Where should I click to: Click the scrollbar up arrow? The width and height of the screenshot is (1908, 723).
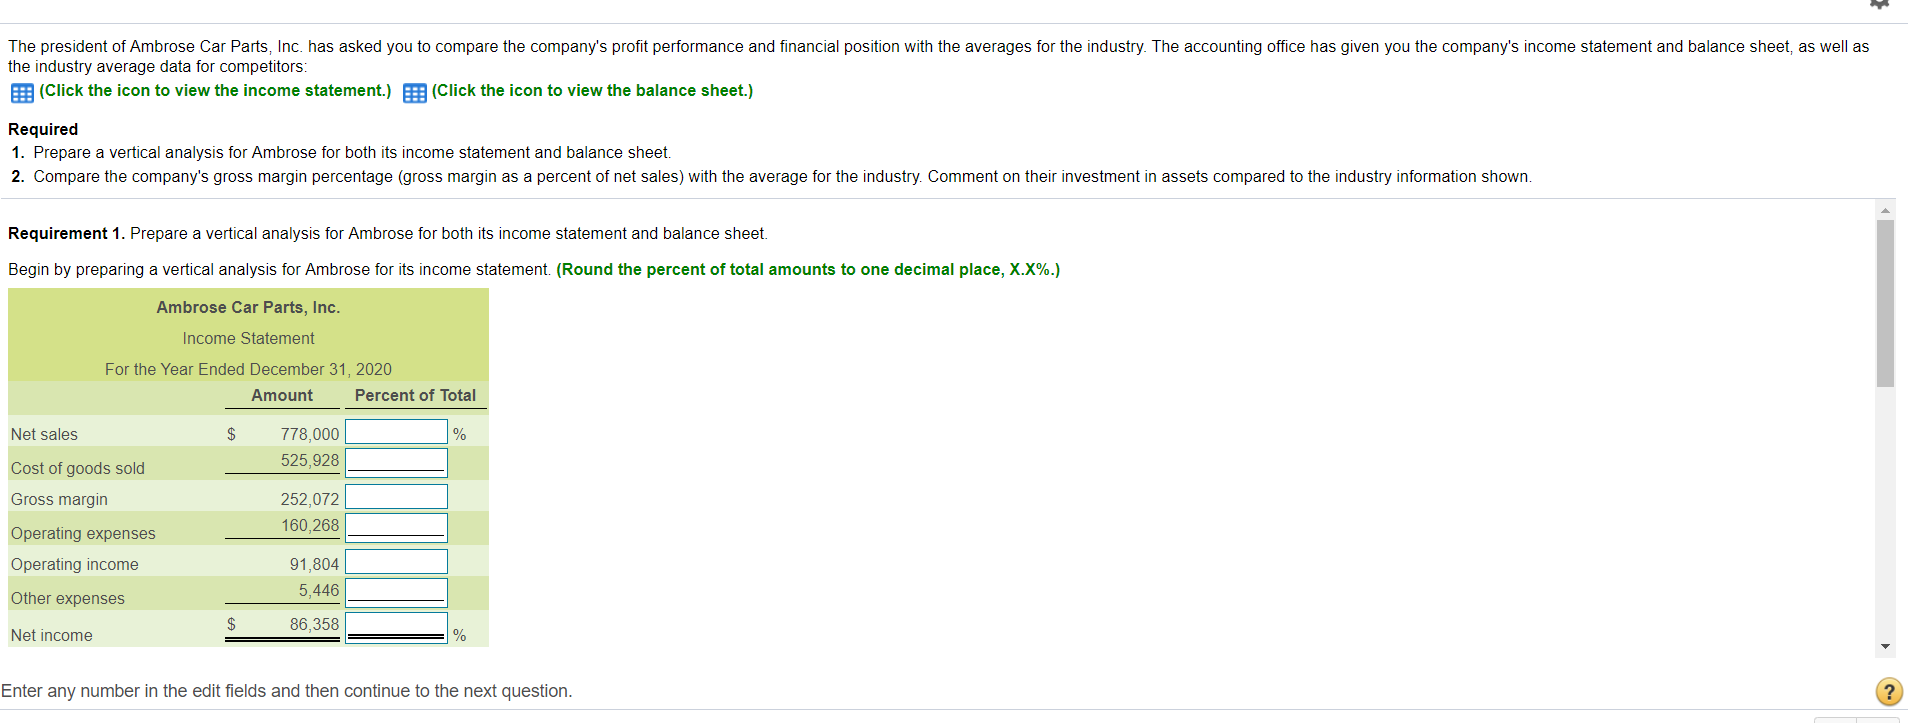[1885, 209]
